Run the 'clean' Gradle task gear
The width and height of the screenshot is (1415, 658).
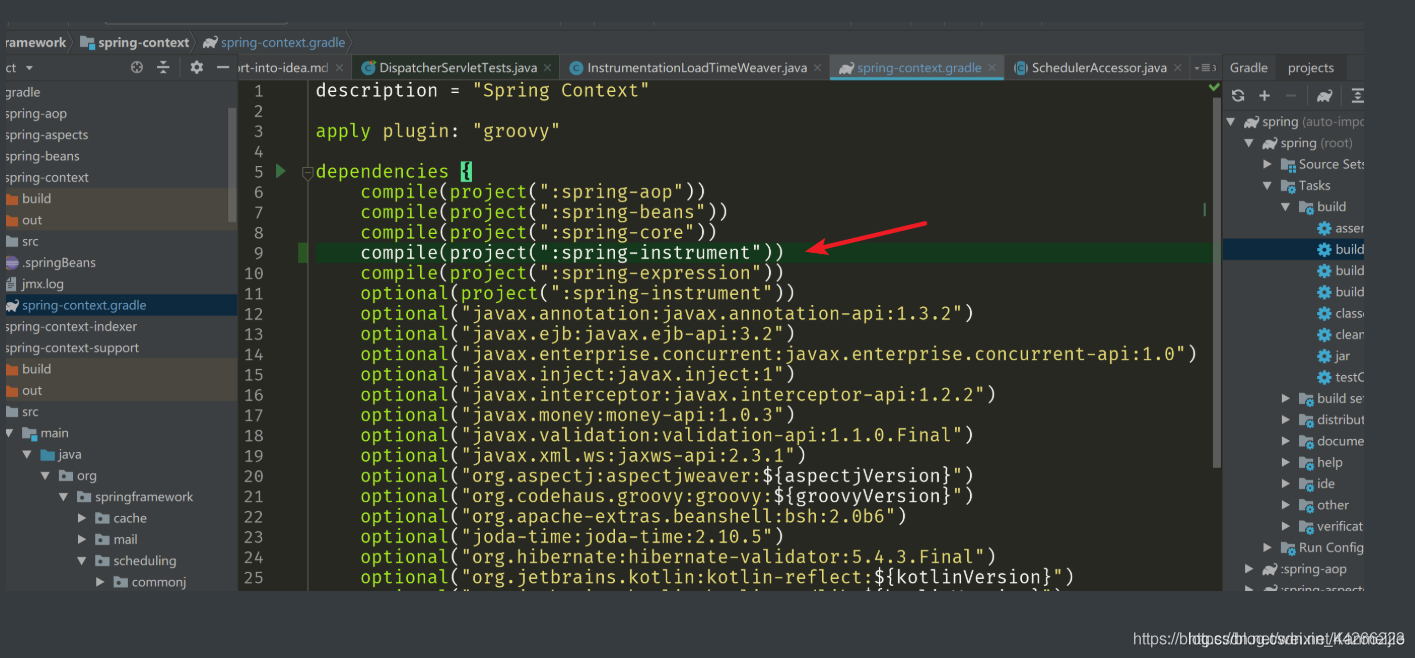click(1324, 335)
